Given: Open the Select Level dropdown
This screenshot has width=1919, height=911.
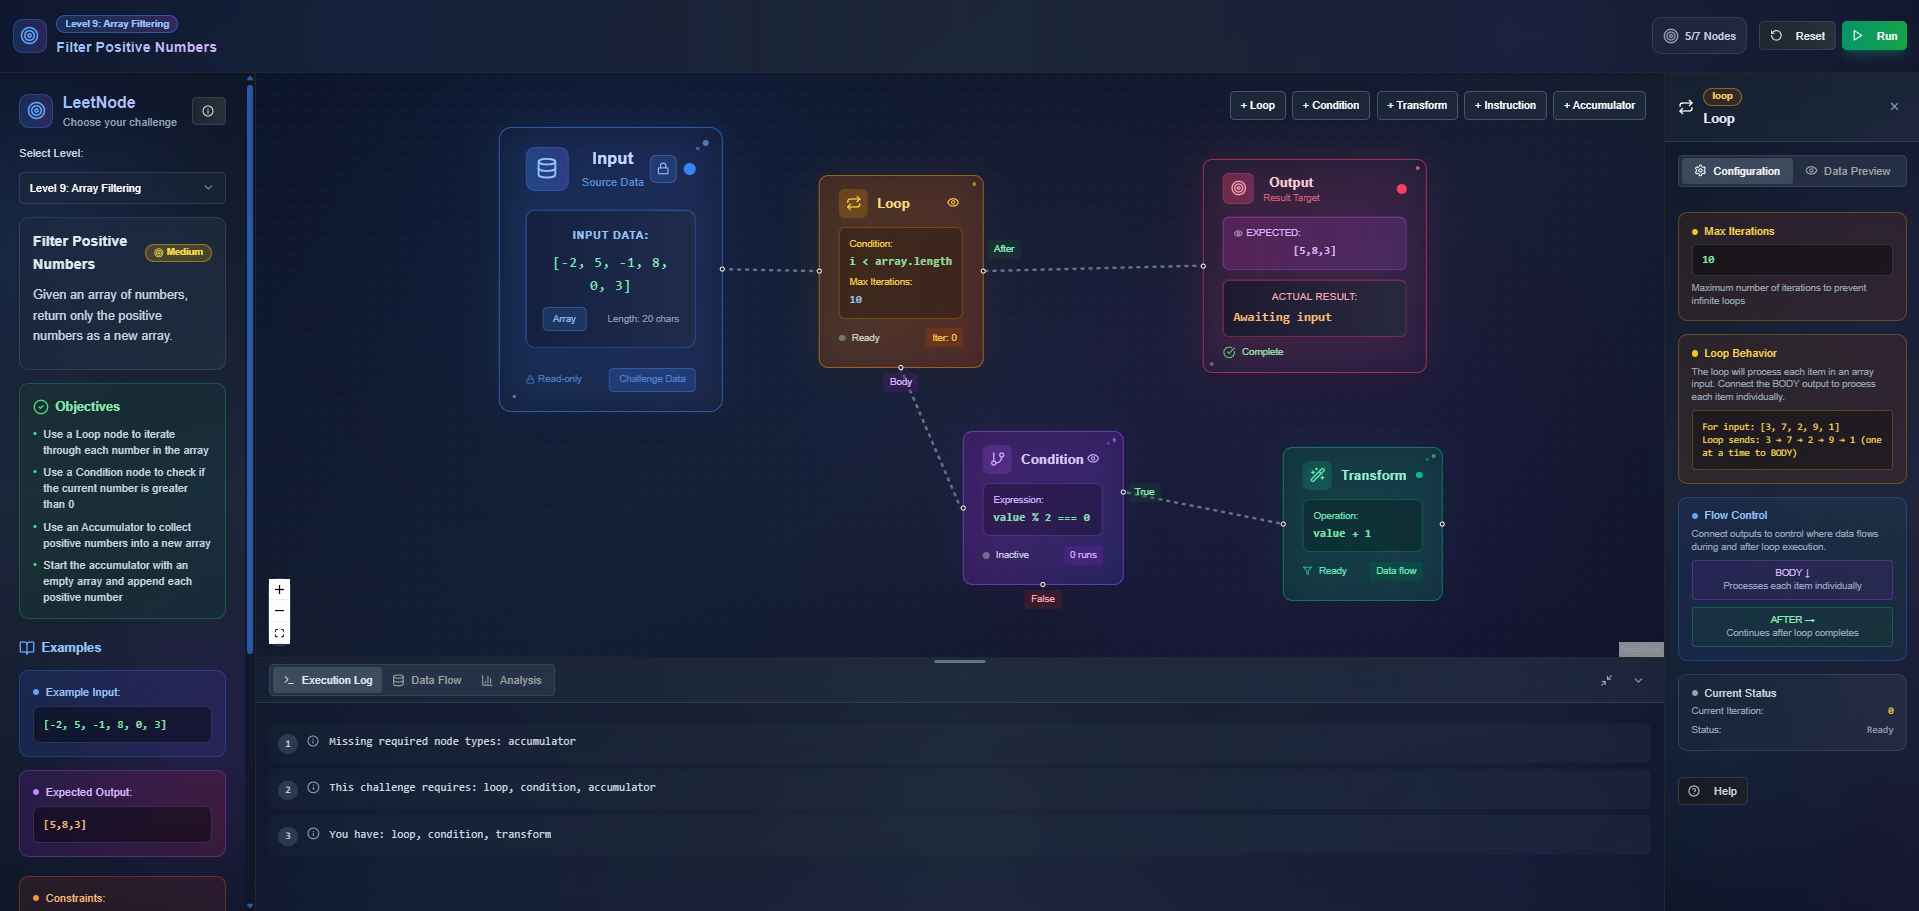Looking at the screenshot, I should pyautogui.click(x=122, y=188).
